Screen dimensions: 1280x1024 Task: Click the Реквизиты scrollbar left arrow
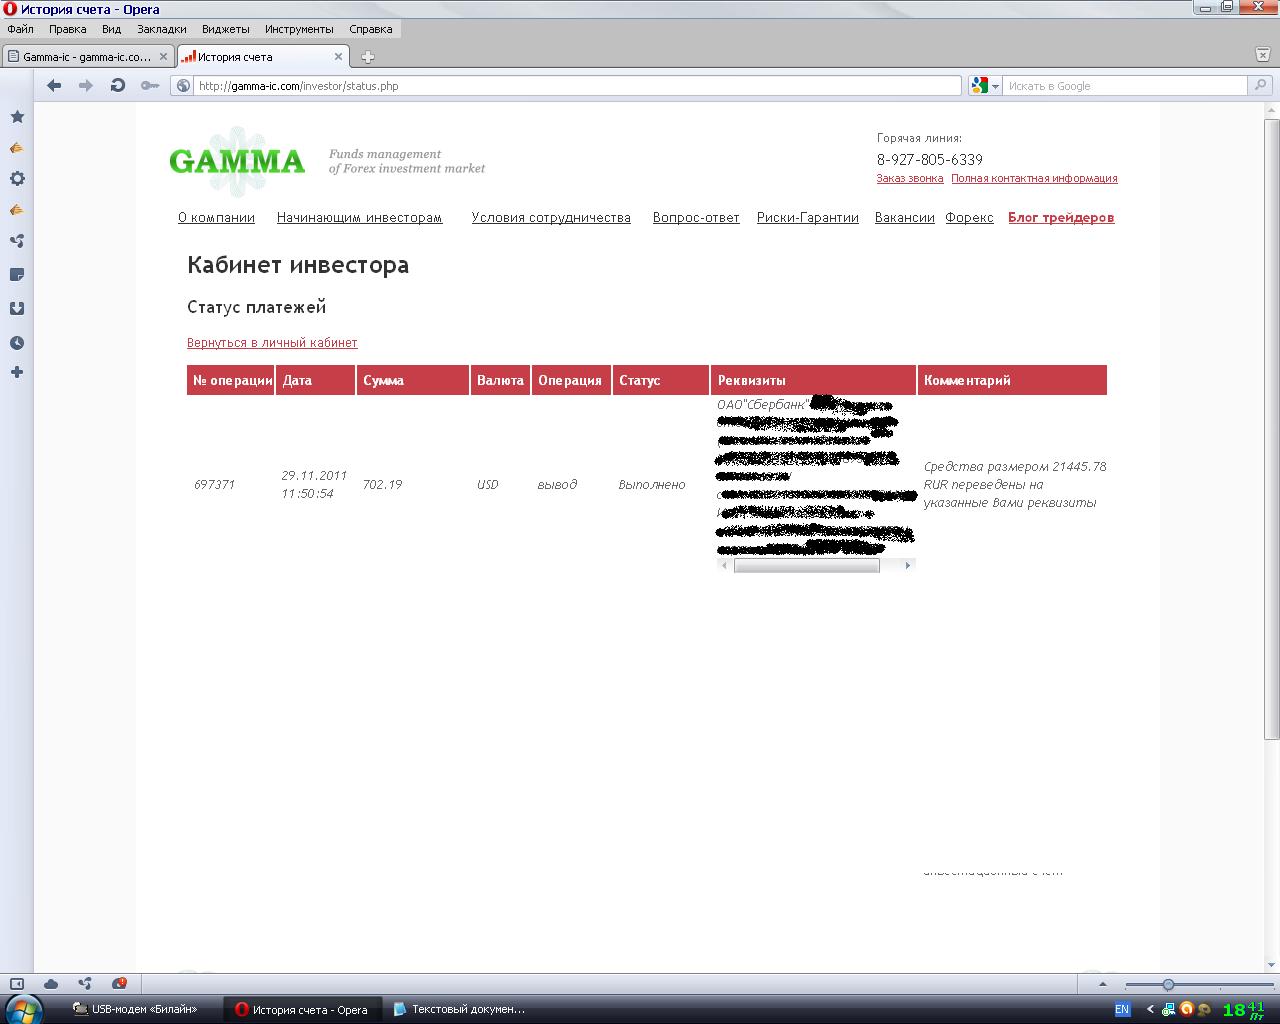[x=725, y=566]
